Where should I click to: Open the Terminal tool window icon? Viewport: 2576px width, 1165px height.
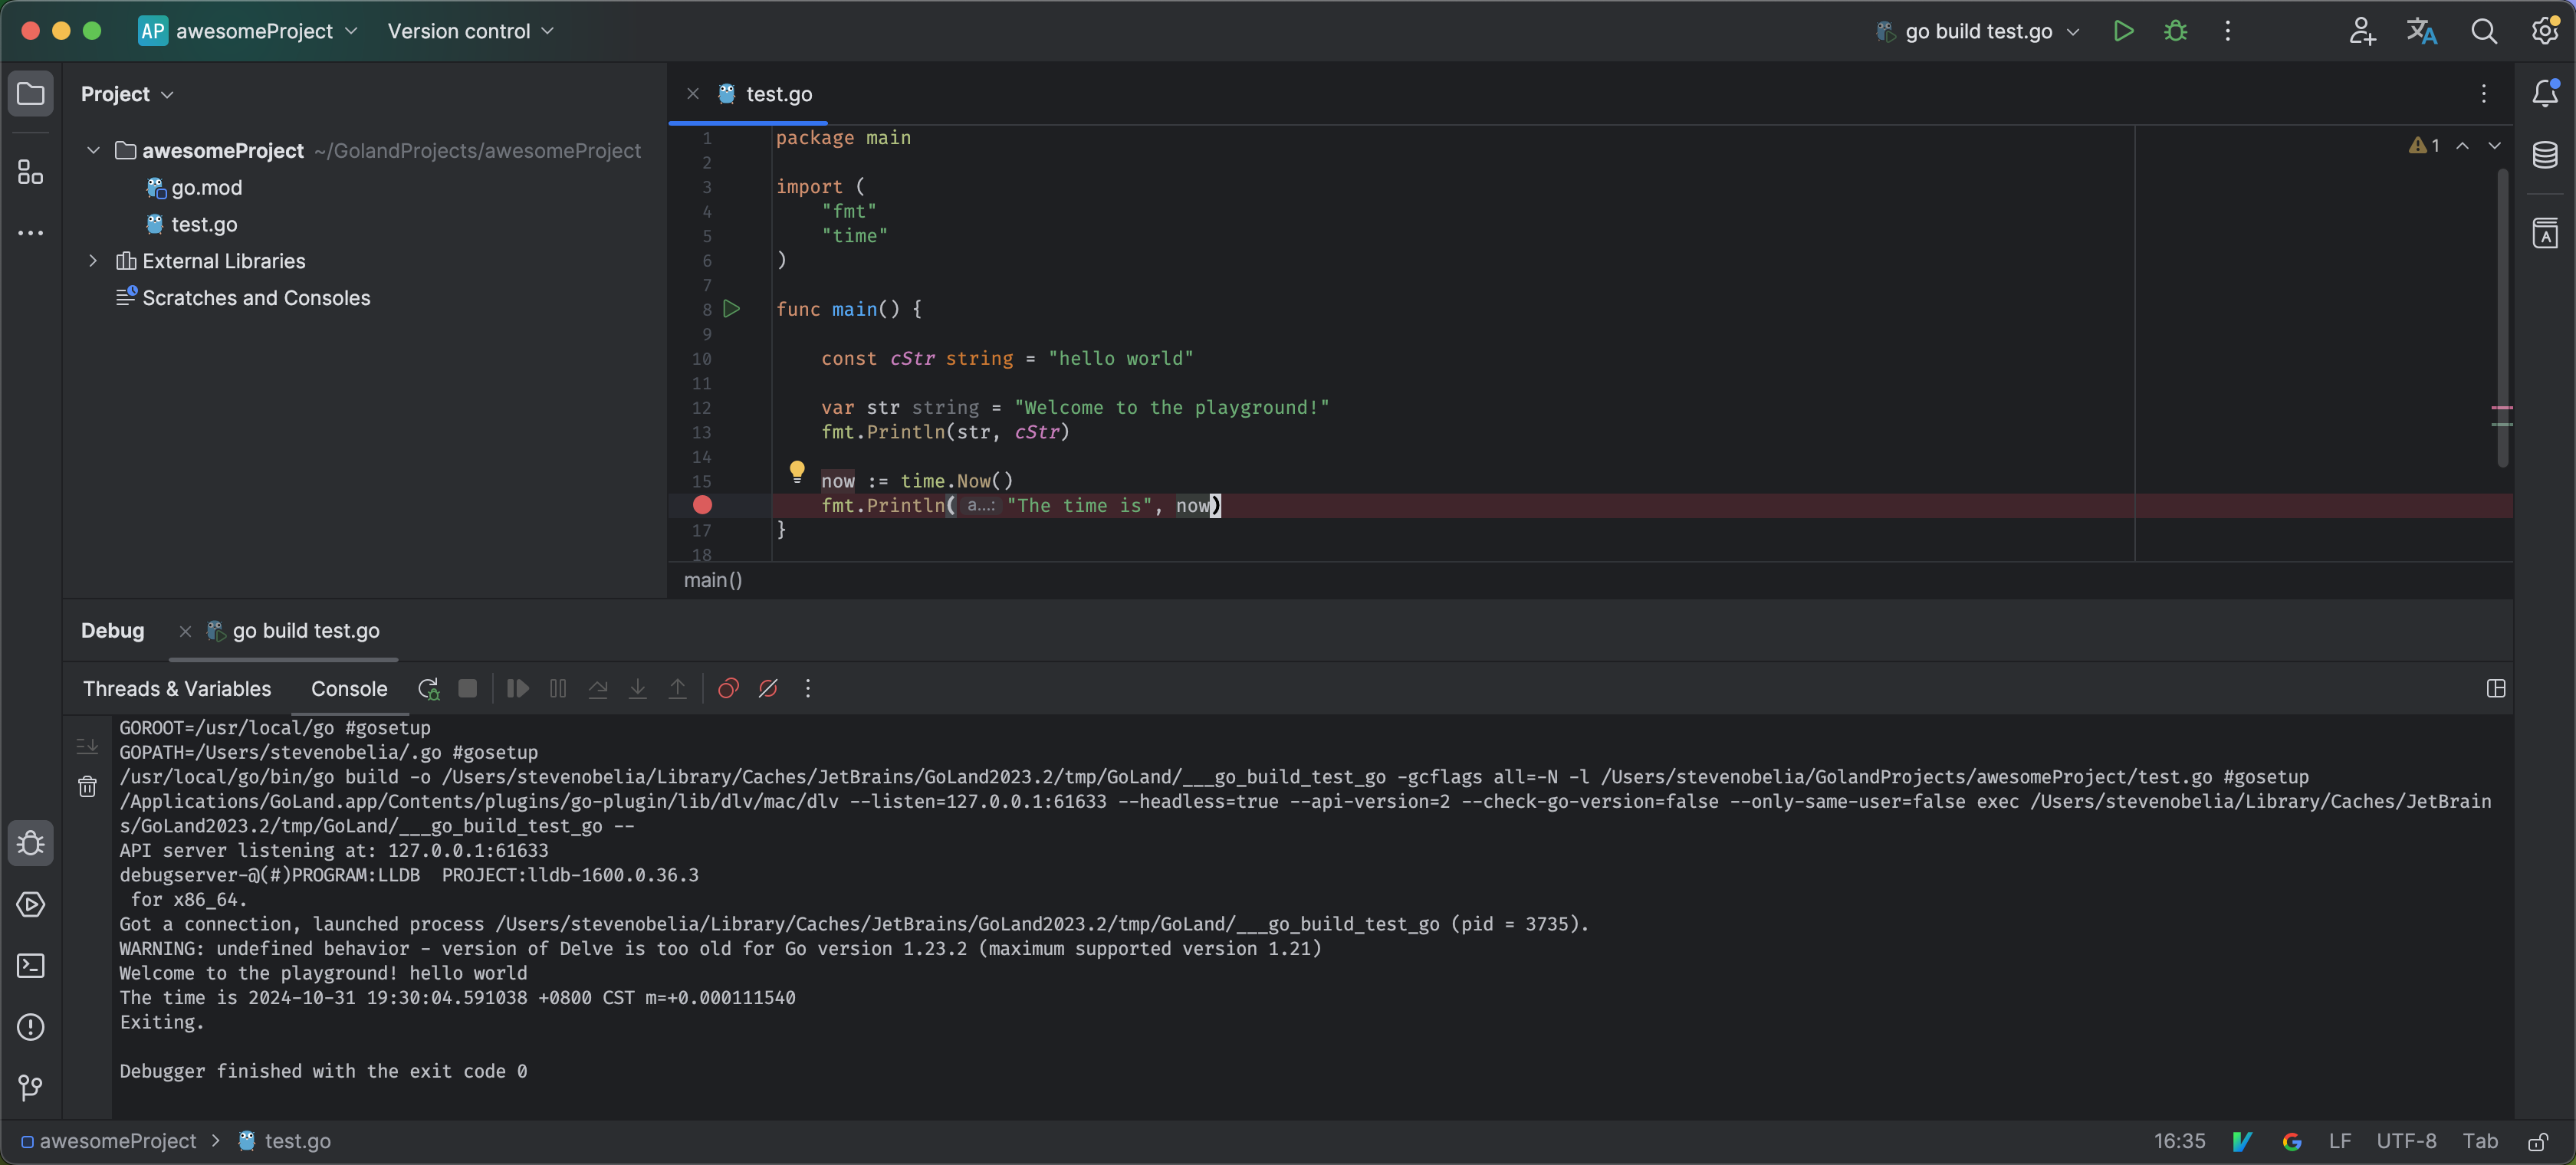(30, 966)
